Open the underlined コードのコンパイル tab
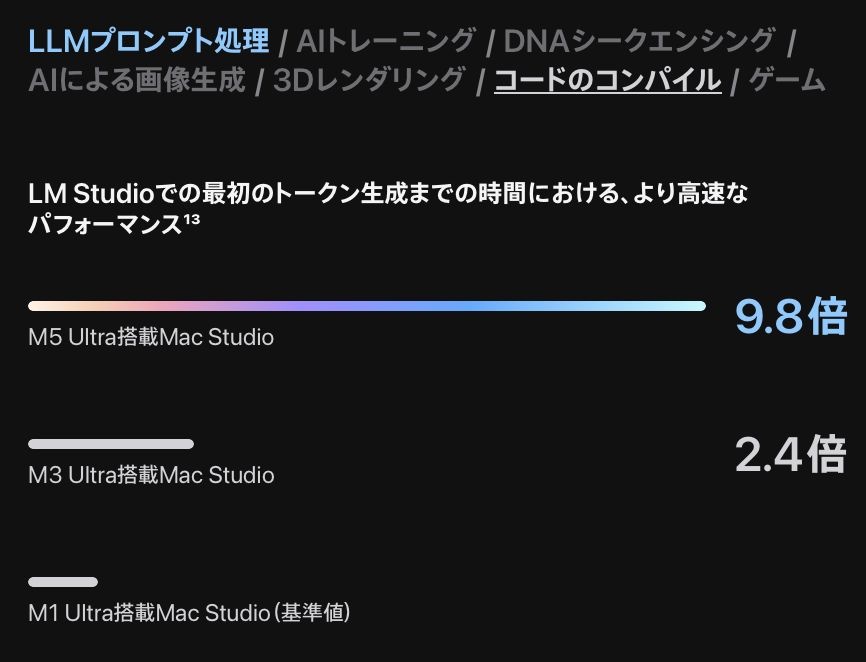866x662 pixels. [x=608, y=81]
